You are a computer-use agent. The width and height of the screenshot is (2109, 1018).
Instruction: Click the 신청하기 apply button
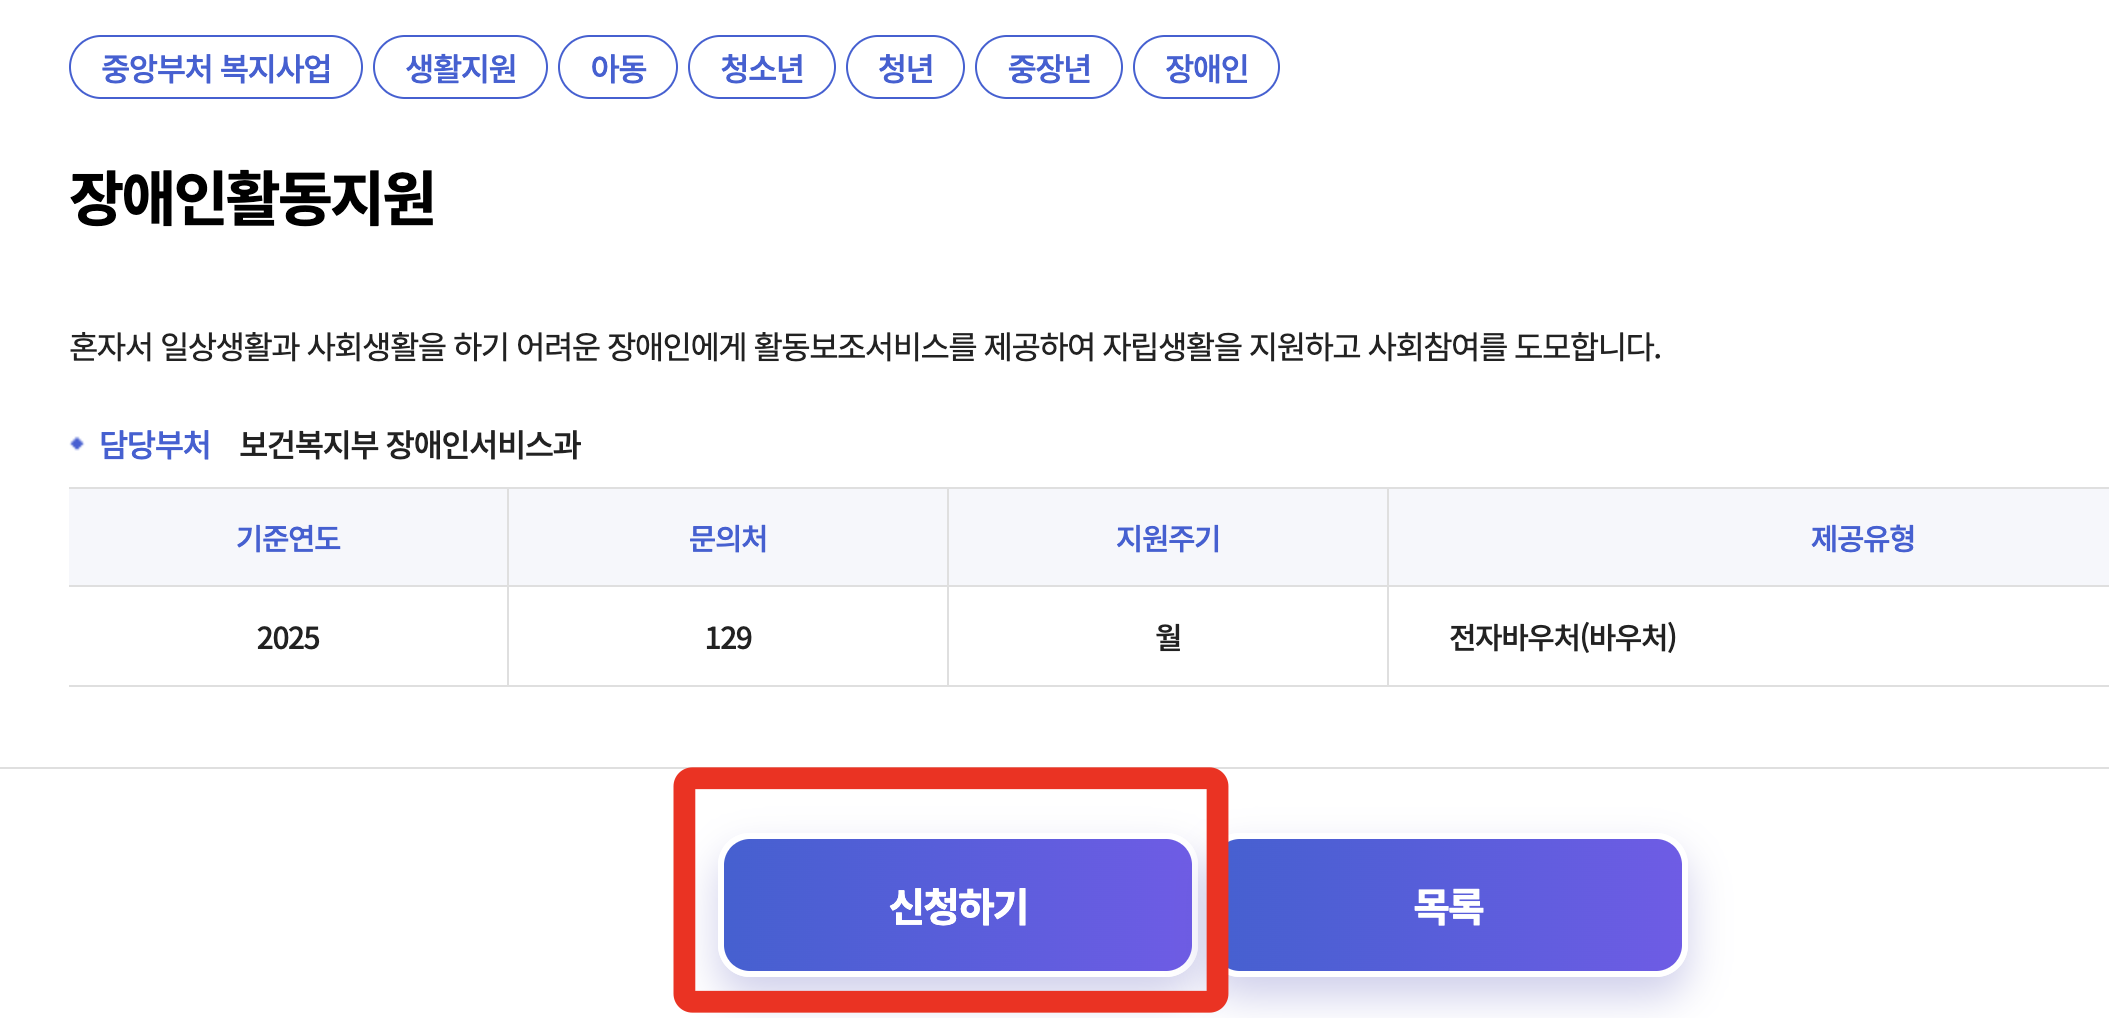[x=959, y=905]
